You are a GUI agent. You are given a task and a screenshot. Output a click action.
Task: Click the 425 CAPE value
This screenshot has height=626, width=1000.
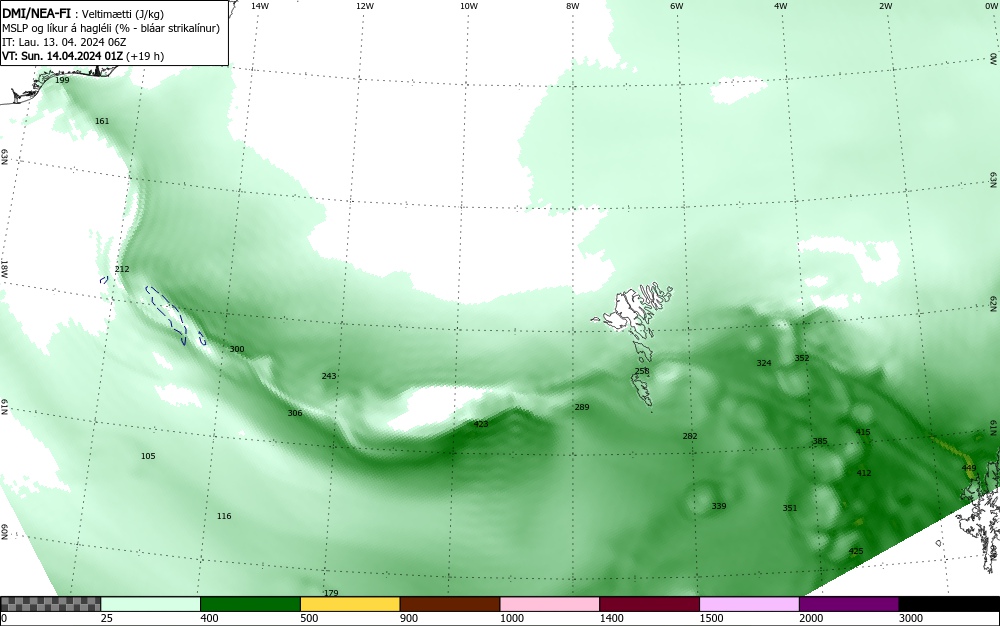(856, 551)
